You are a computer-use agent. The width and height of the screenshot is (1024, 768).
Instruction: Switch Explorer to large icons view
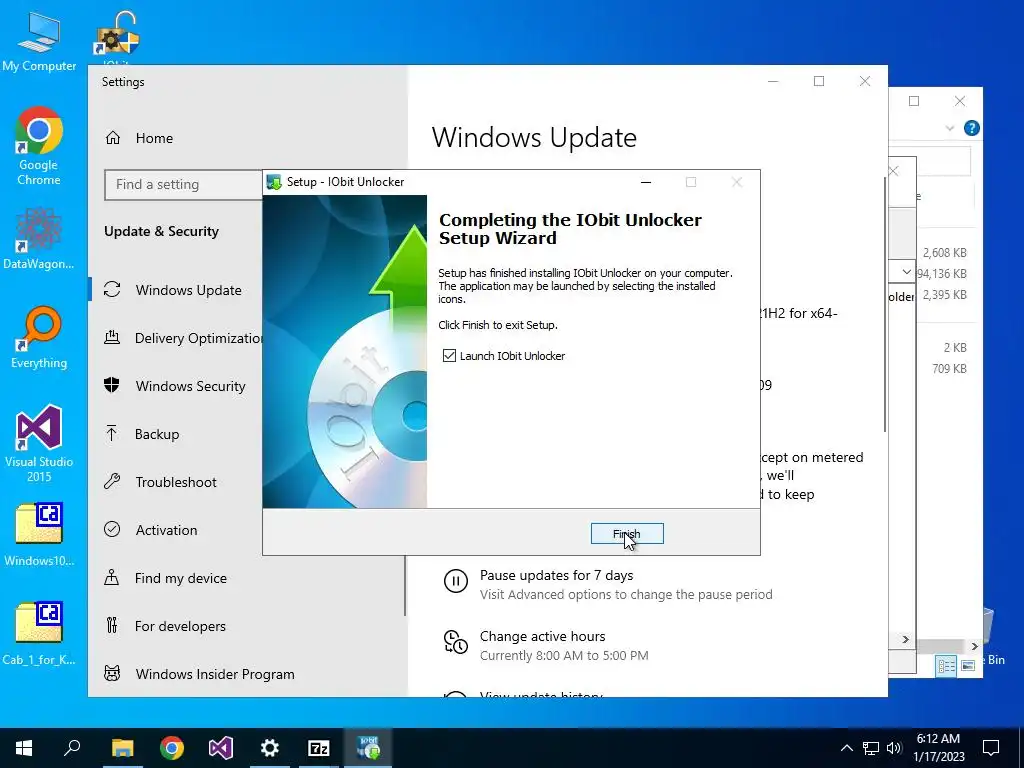[968, 665]
